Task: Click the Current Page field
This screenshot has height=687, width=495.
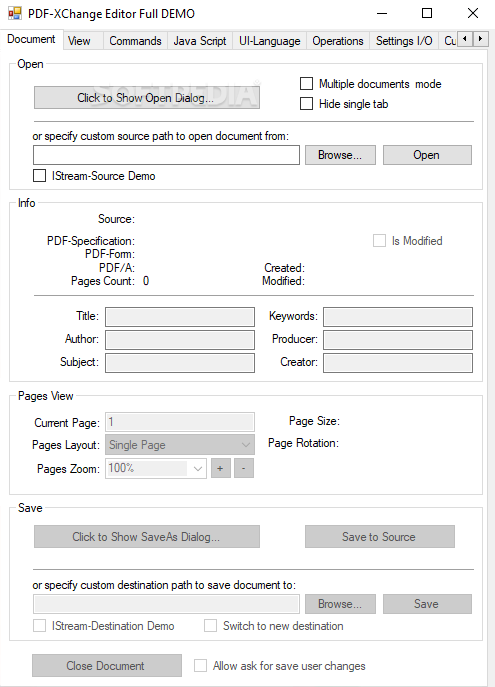Action: (180, 422)
